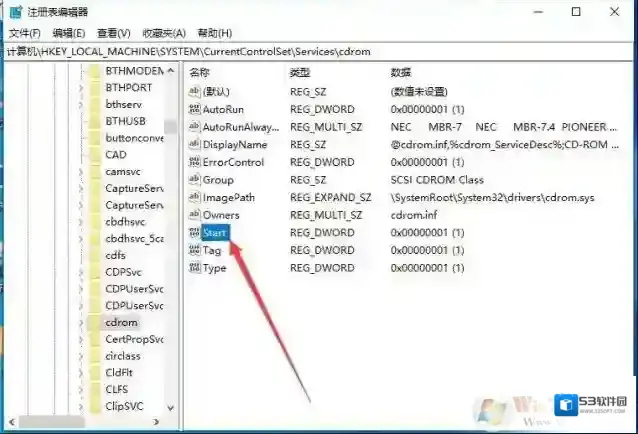
Task: Select the AutoRun value icon
Action: tap(194, 109)
